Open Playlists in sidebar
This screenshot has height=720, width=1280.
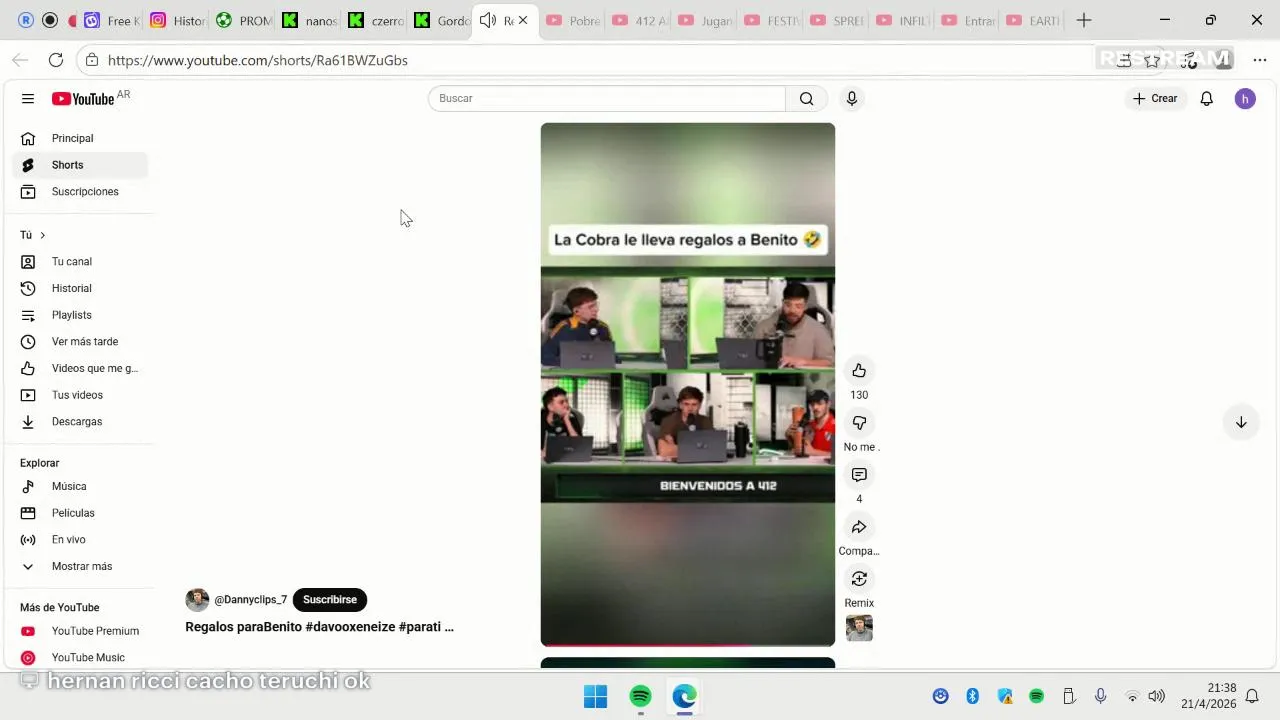tap(80, 315)
